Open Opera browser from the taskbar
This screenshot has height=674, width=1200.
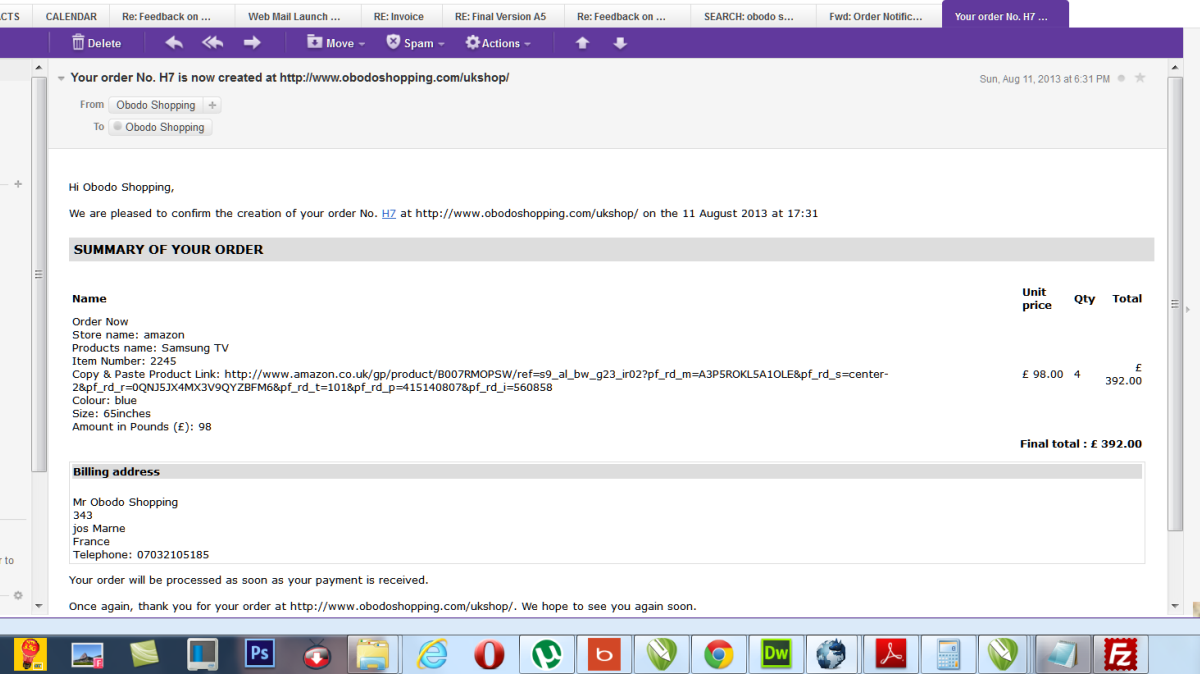[489, 654]
